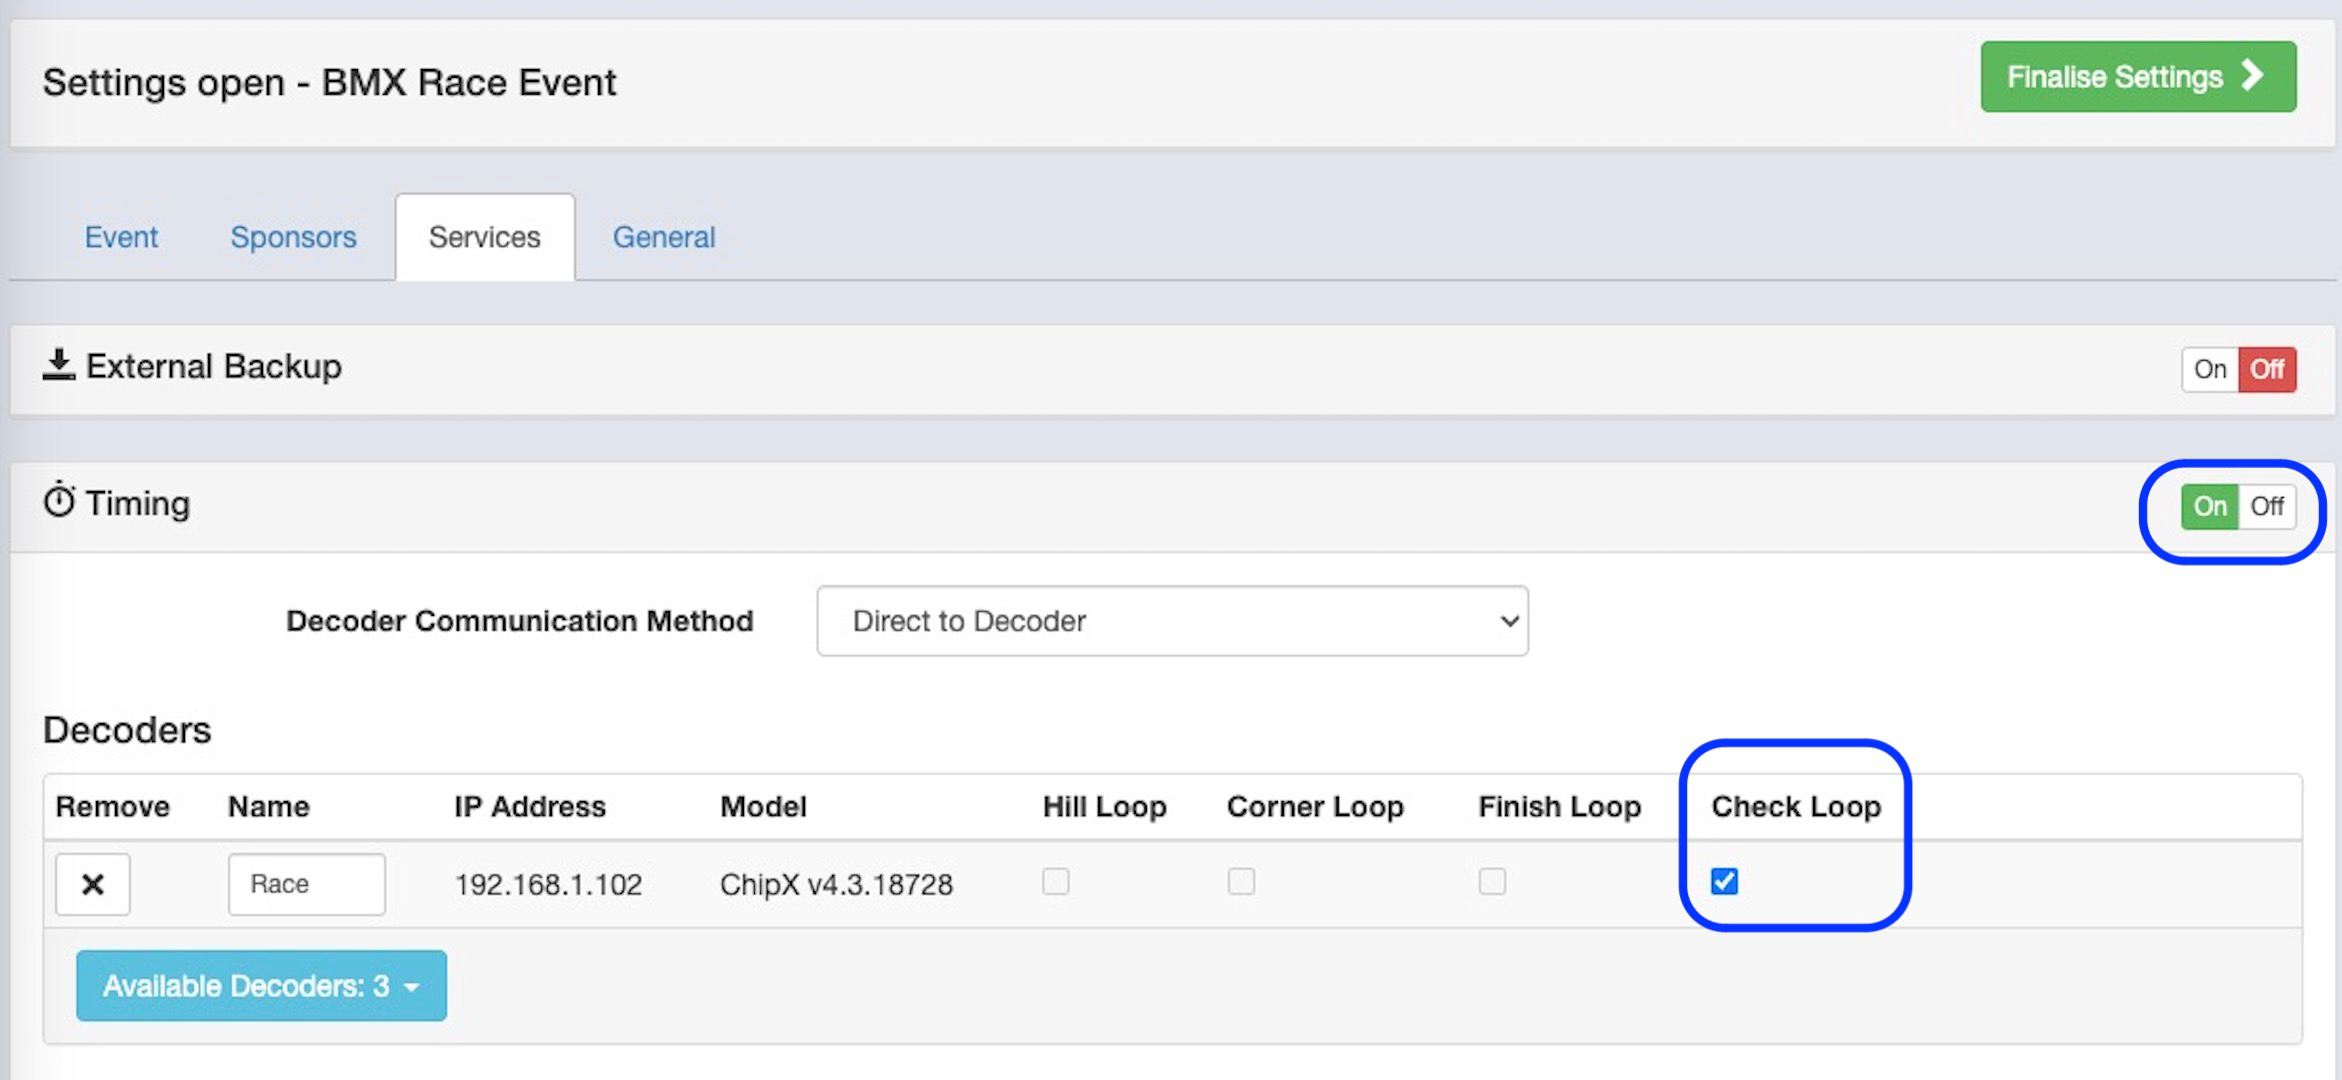Click the External Backup download icon
This screenshot has height=1080, width=2342.
[59, 365]
